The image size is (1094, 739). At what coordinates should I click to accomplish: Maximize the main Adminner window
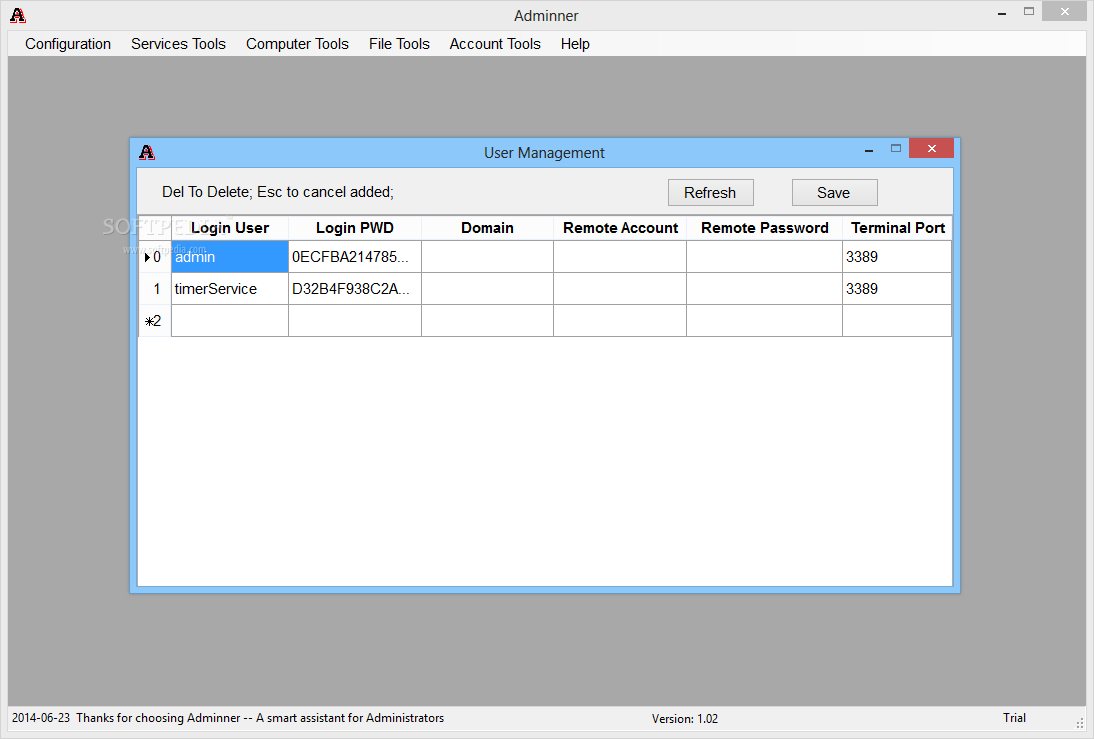pyautogui.click(x=1028, y=11)
